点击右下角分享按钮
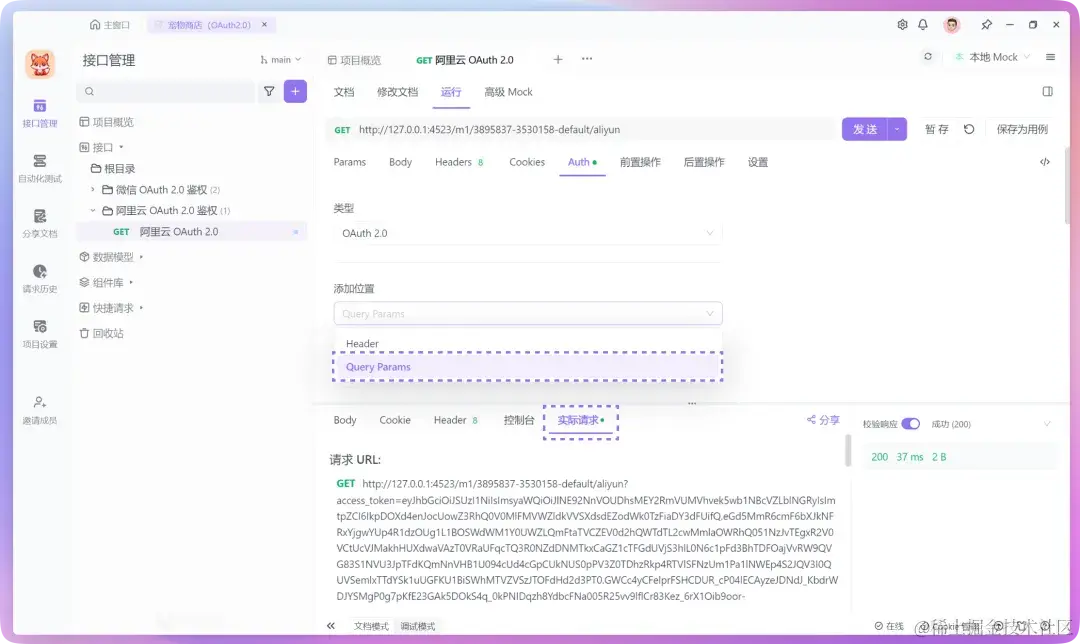Screen dimensions: 1080x644 click(822, 419)
